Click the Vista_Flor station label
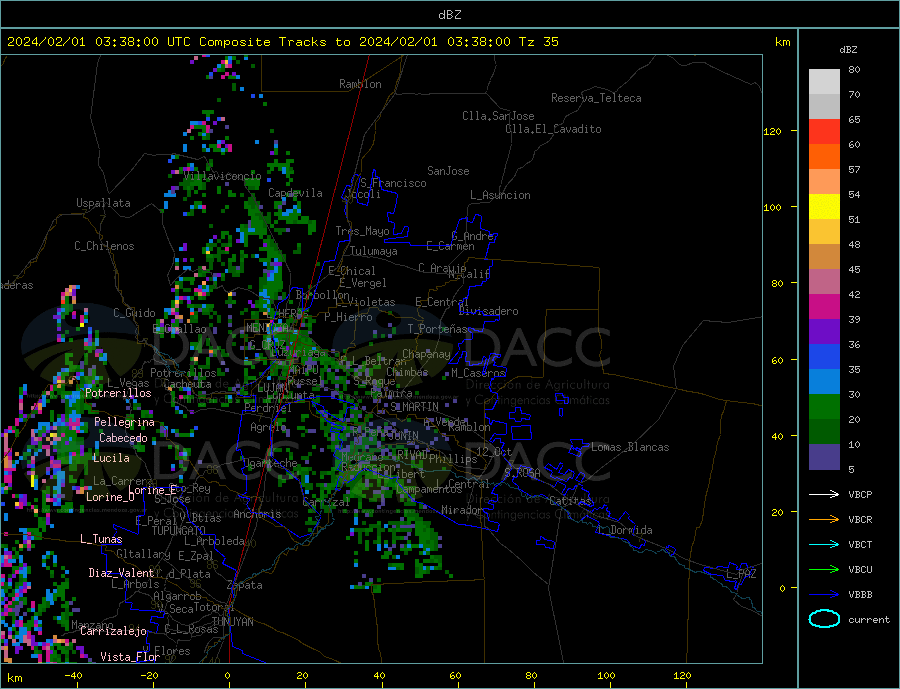The width and height of the screenshot is (900, 689). point(130,657)
